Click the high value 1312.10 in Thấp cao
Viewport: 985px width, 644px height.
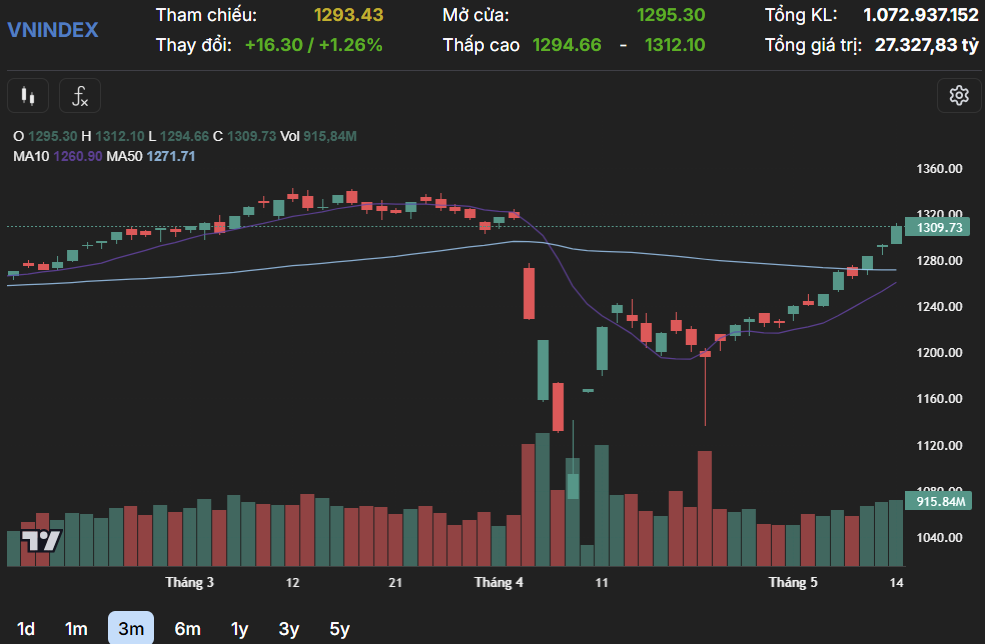point(675,45)
